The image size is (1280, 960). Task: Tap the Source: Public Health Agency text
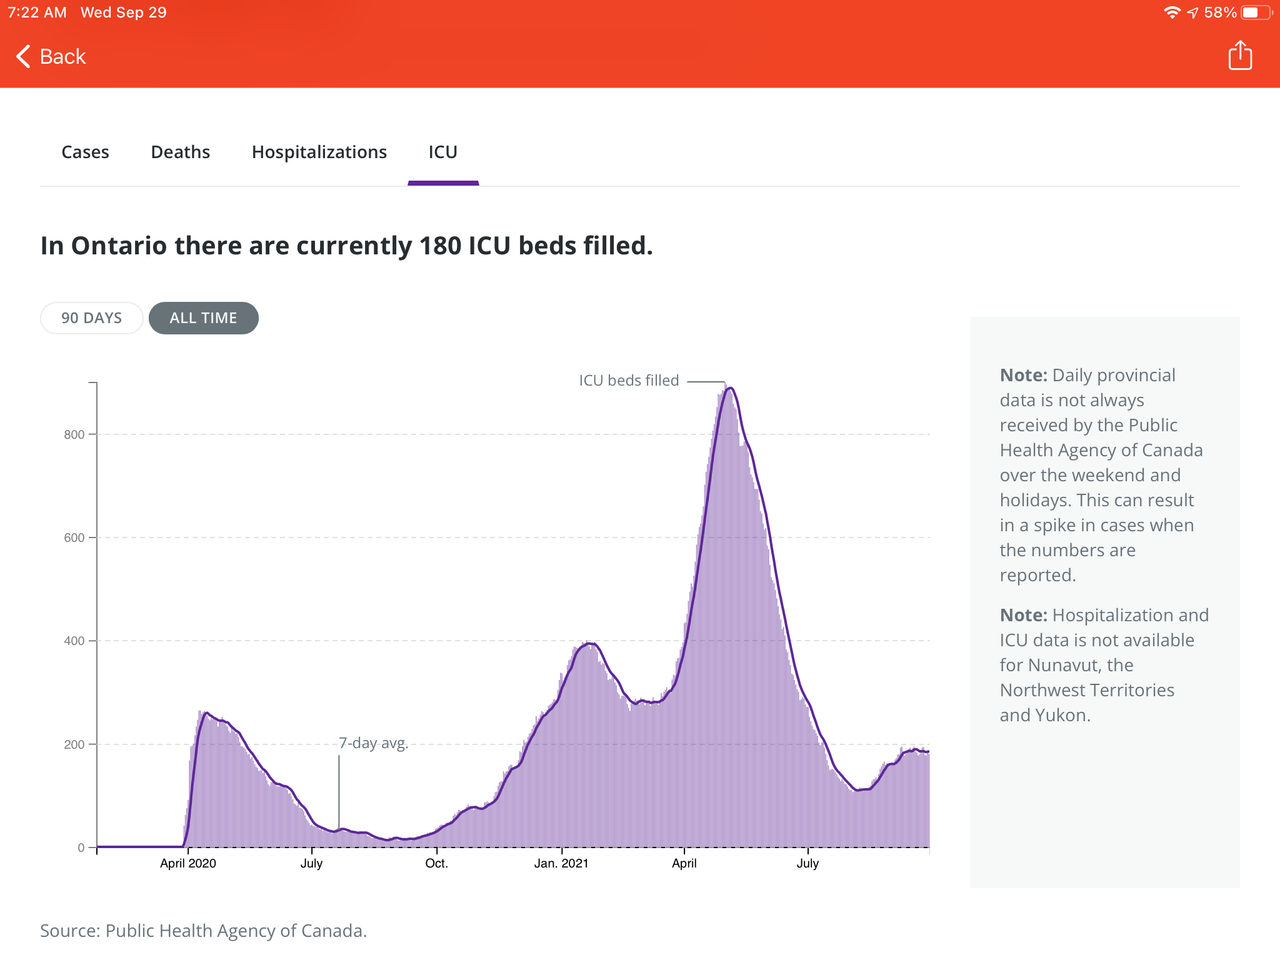204,931
